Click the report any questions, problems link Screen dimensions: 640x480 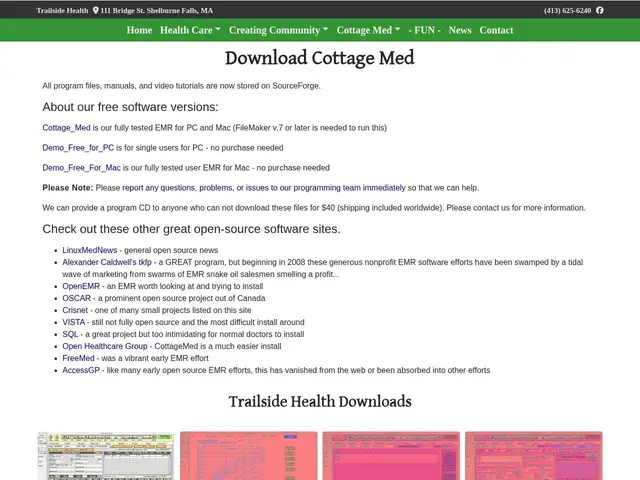pos(264,188)
